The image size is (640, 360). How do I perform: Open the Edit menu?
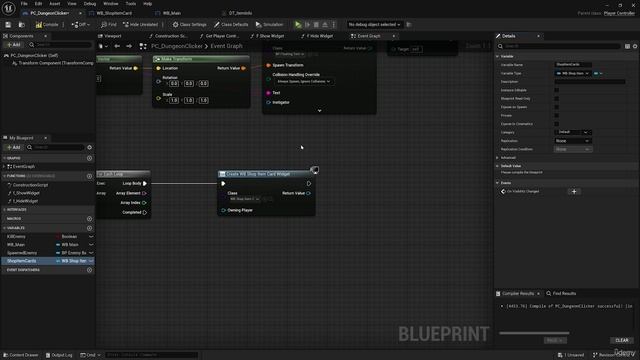pos(38,4)
